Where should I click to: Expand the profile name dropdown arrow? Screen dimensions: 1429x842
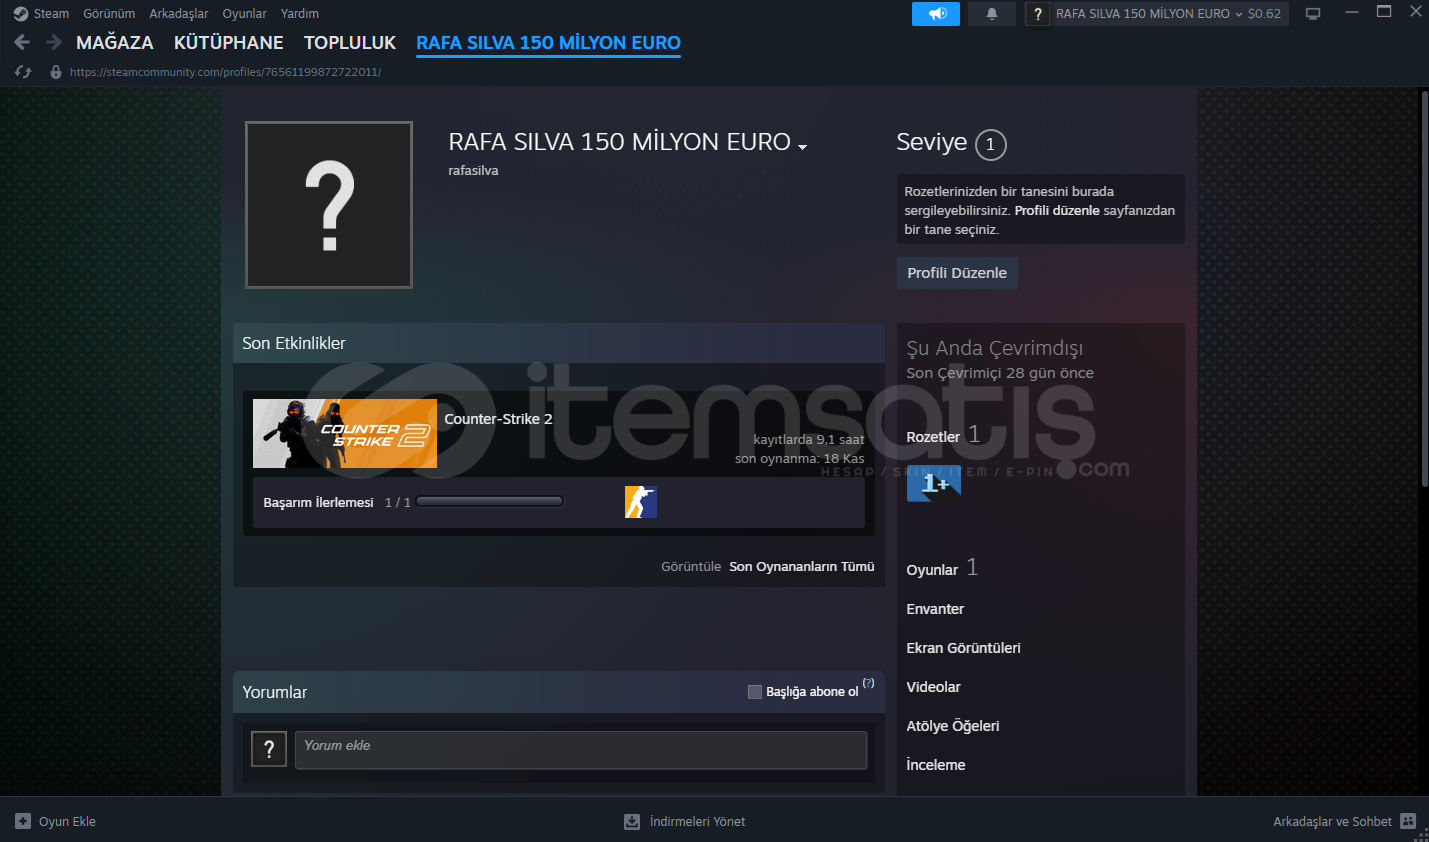[802, 146]
